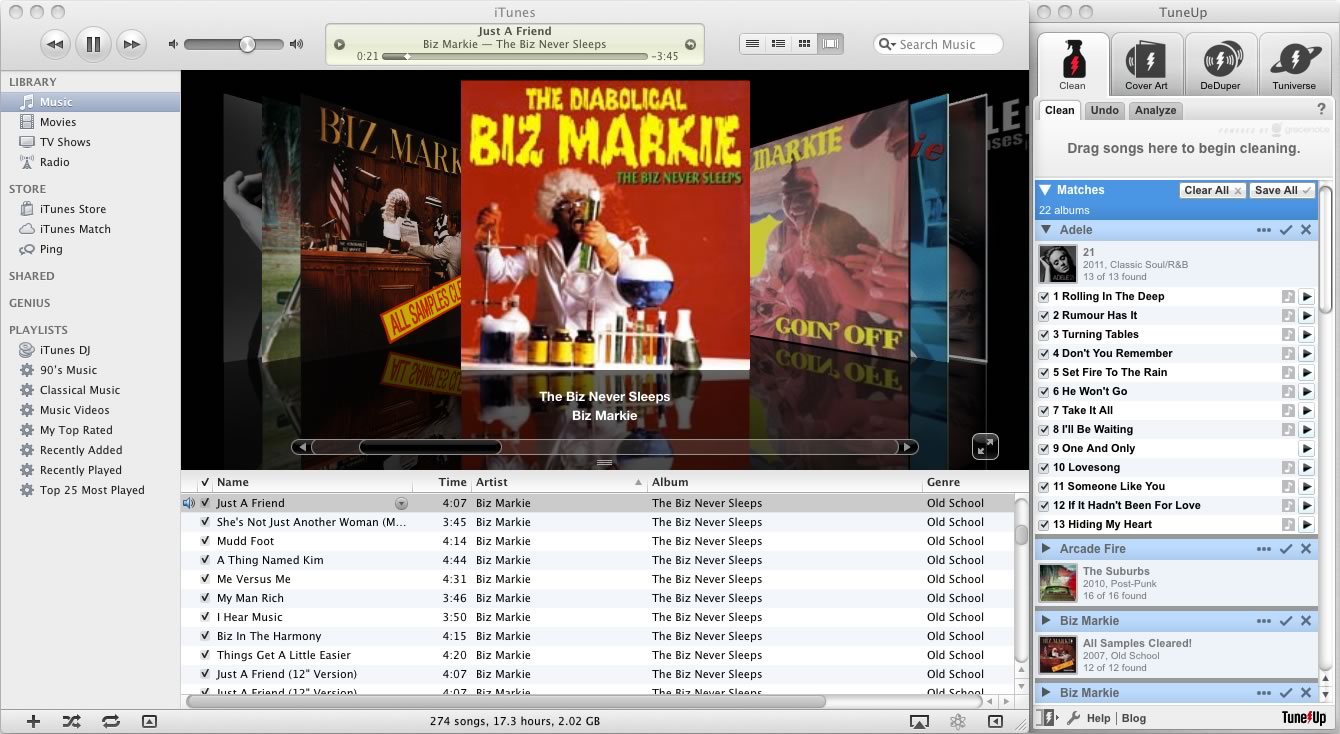Expand Biz Markie All Samples Cleared group
Viewport: 1340px width, 734px height.
click(x=1046, y=621)
